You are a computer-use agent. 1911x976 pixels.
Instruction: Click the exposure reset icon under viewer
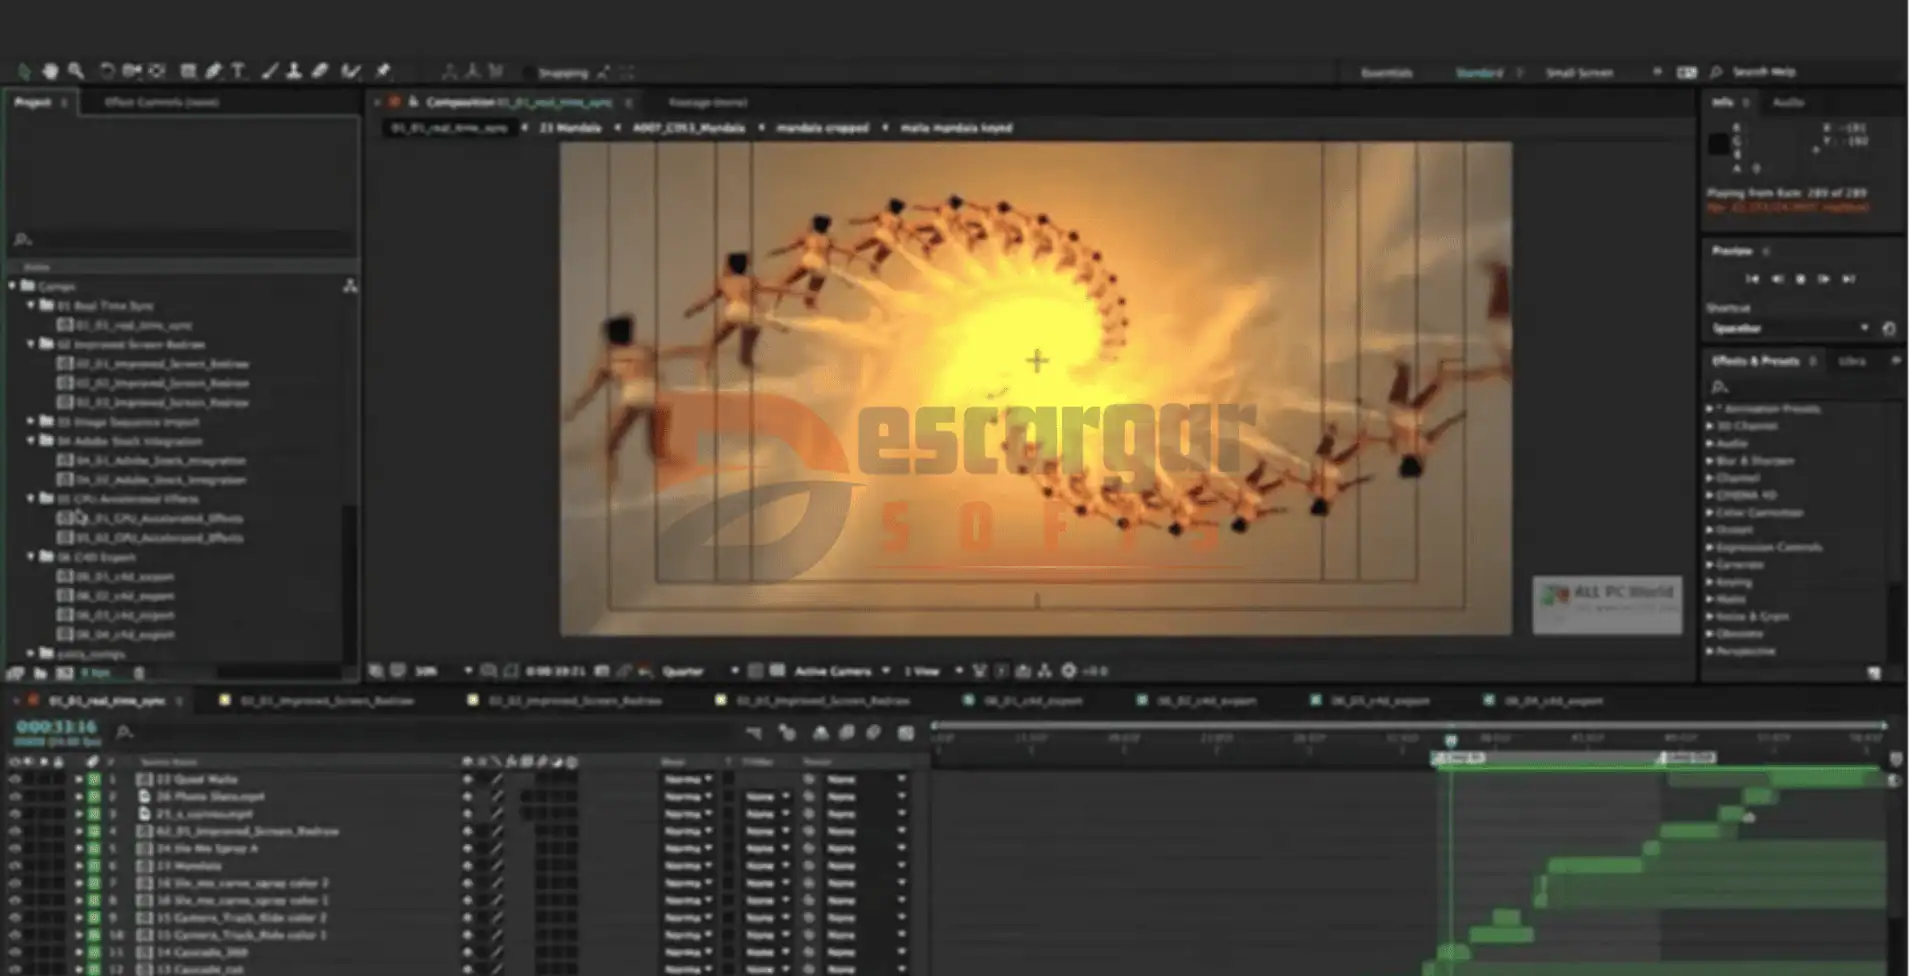(1069, 671)
